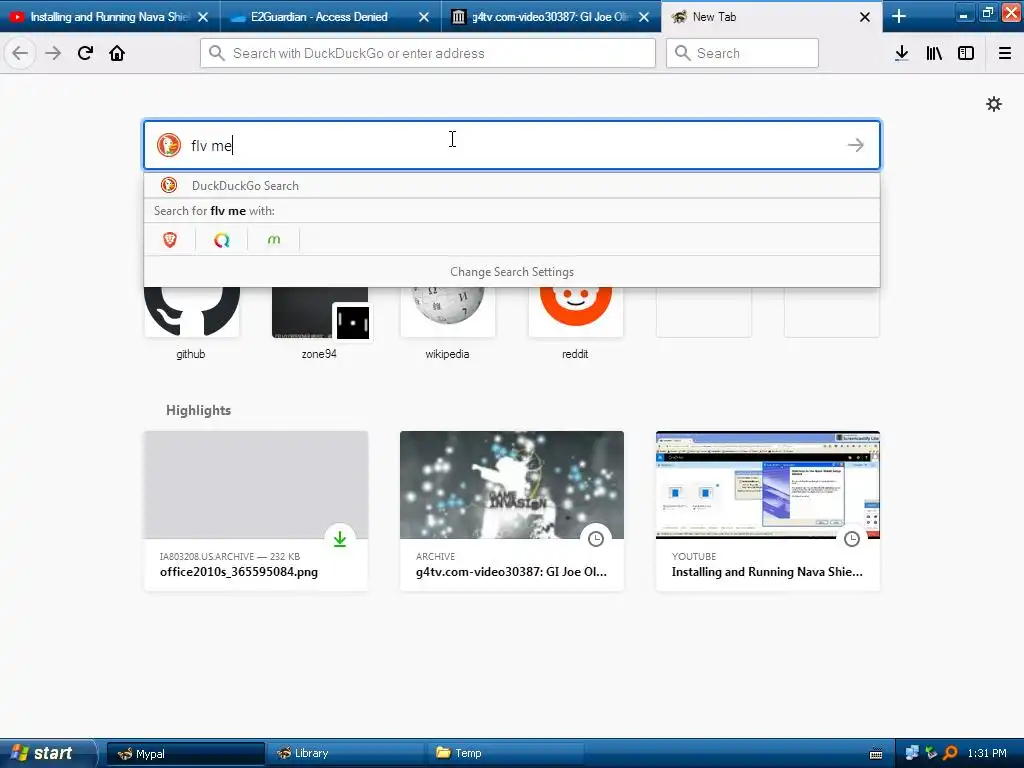Search flv me with Brave engine icon
The height and width of the screenshot is (768, 1024).
pyautogui.click(x=170, y=240)
